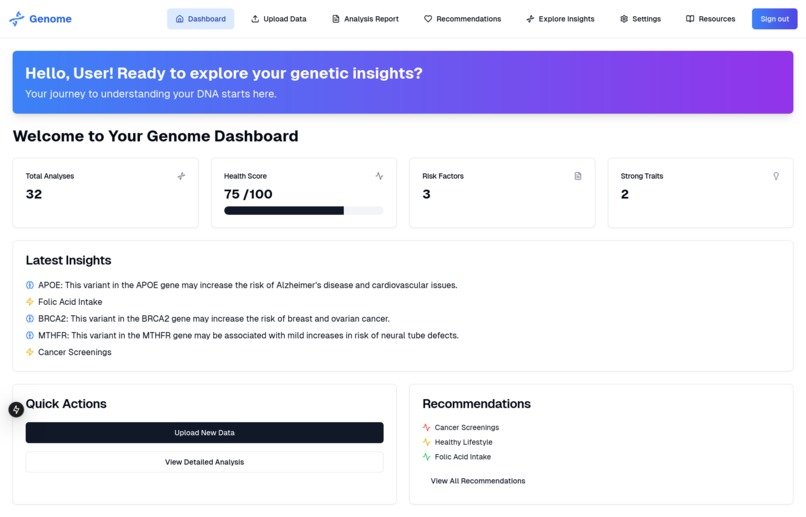
Task: Click the upload arrow icon beside Upload Data
Action: coord(255,19)
